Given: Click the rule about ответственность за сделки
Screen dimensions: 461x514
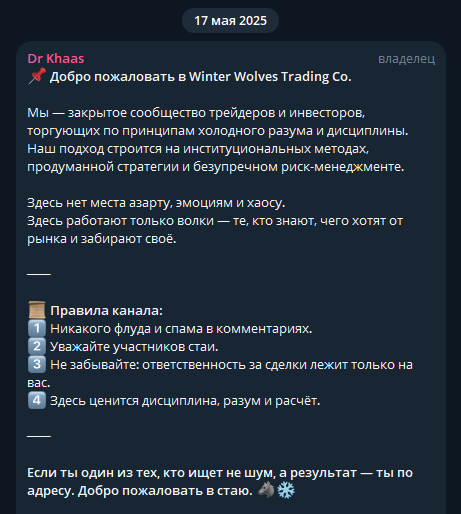Looking at the screenshot, I should point(220,374).
